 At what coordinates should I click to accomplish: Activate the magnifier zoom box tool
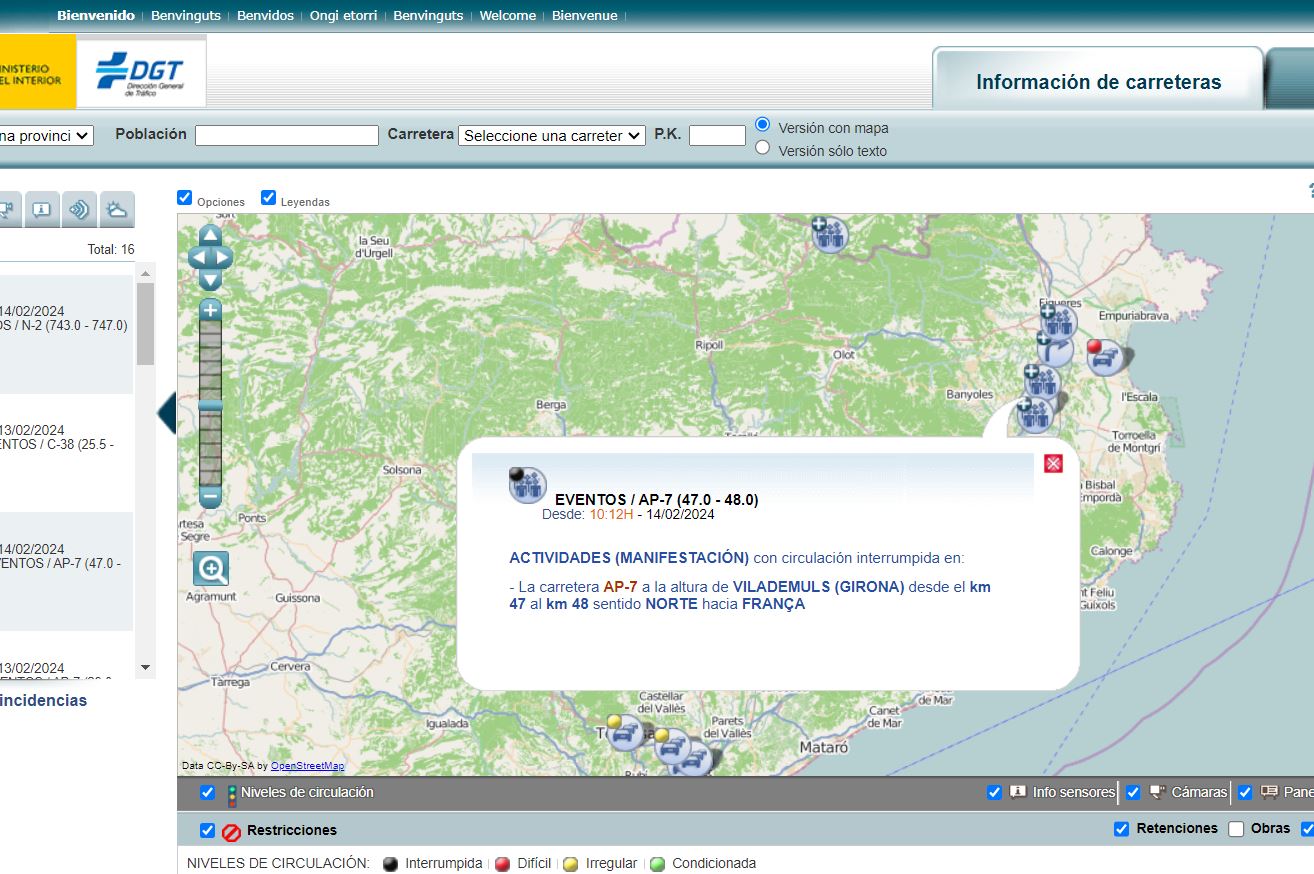(x=211, y=569)
